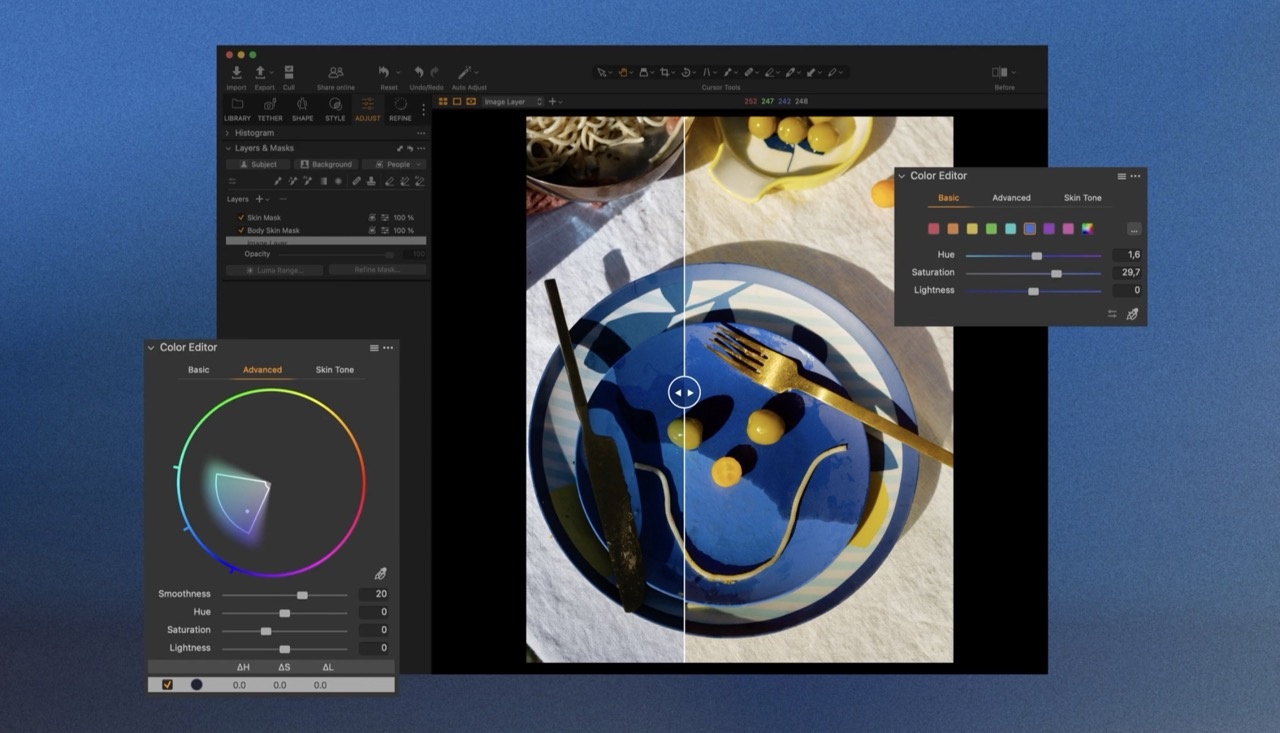Uncheck the color range checkbox in Advanced list
Image resolution: width=1280 pixels, height=733 pixels.
[x=167, y=685]
